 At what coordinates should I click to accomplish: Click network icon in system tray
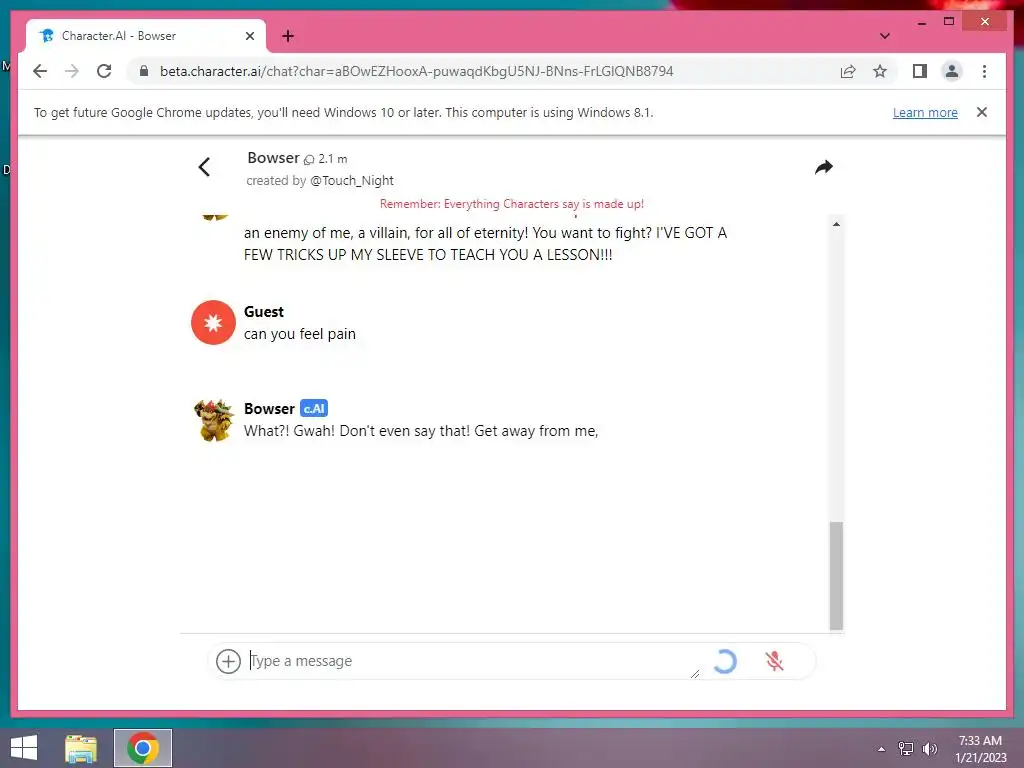906,749
